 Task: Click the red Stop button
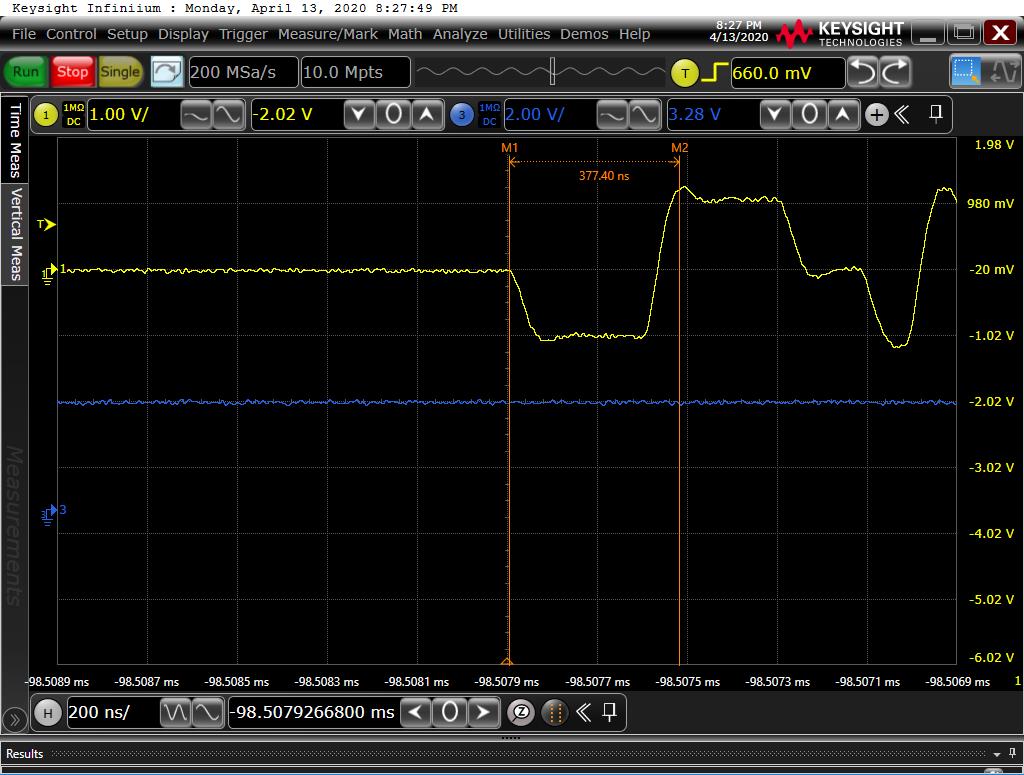(x=72, y=72)
